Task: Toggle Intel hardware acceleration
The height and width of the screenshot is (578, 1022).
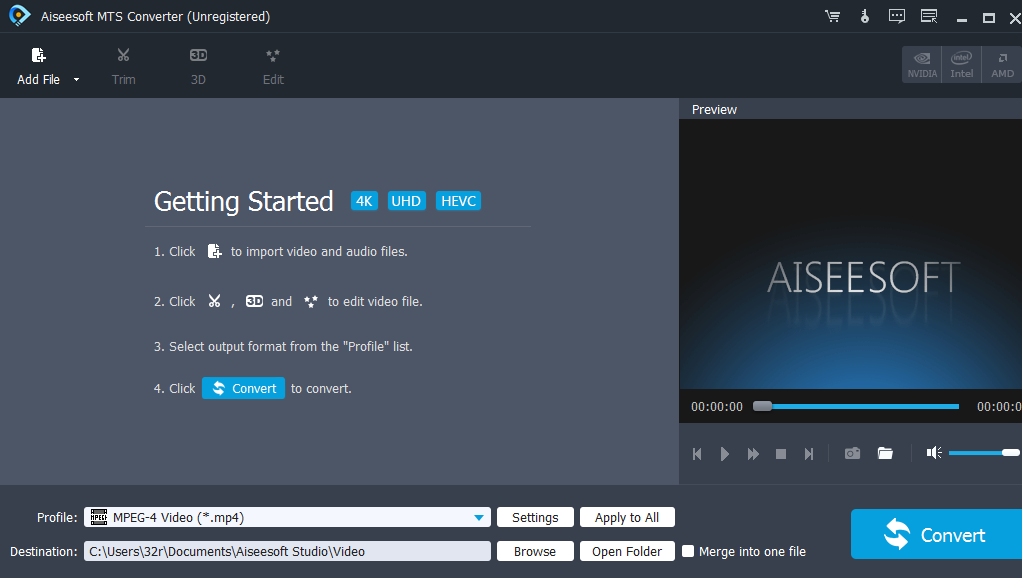Action: 961,64
